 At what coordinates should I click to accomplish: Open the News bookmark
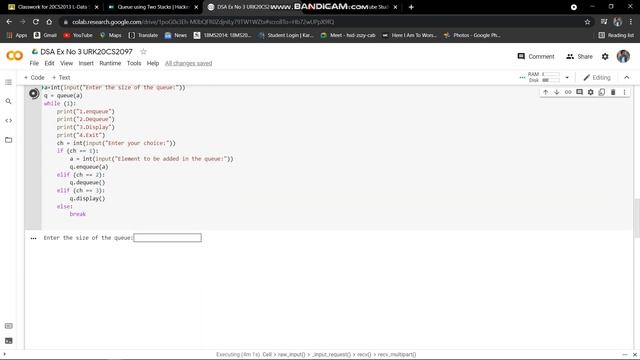[x=176, y=35]
